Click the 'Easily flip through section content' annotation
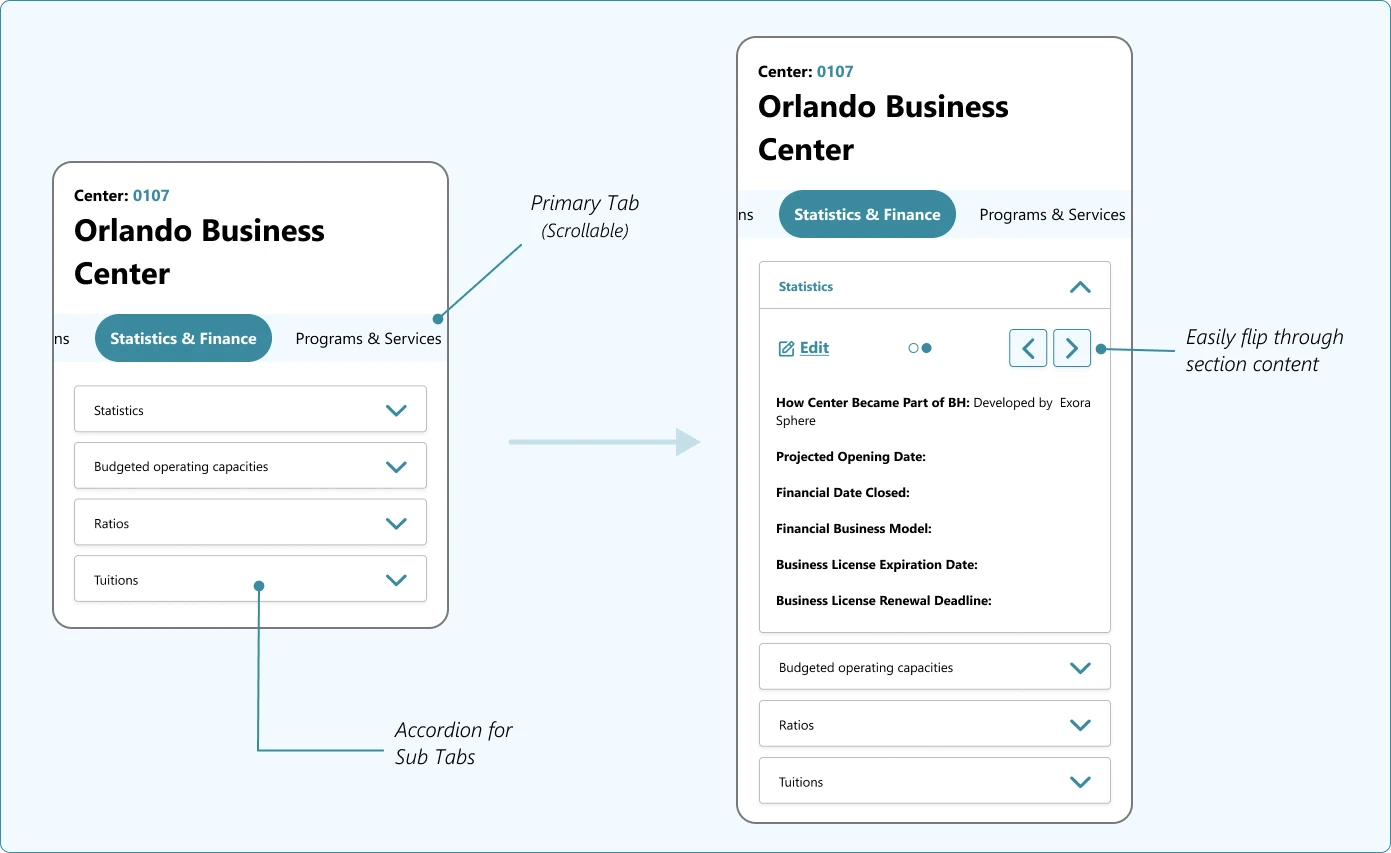1391x853 pixels. 1264,350
